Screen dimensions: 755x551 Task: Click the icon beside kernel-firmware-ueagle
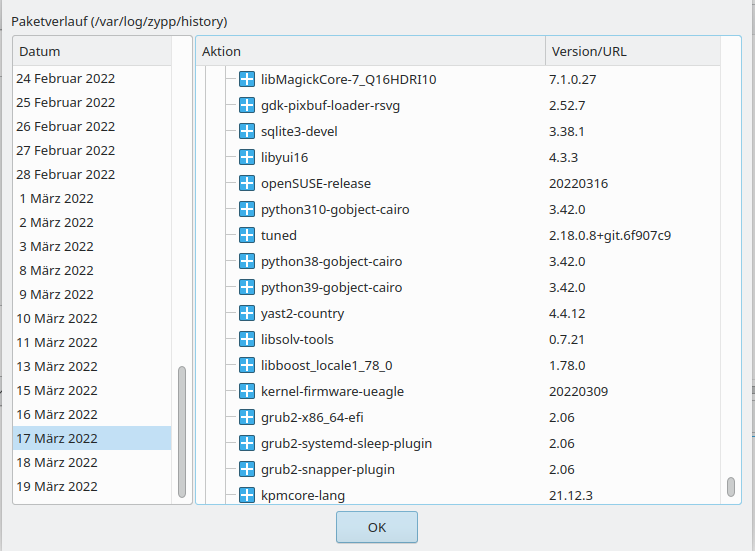pos(247,391)
